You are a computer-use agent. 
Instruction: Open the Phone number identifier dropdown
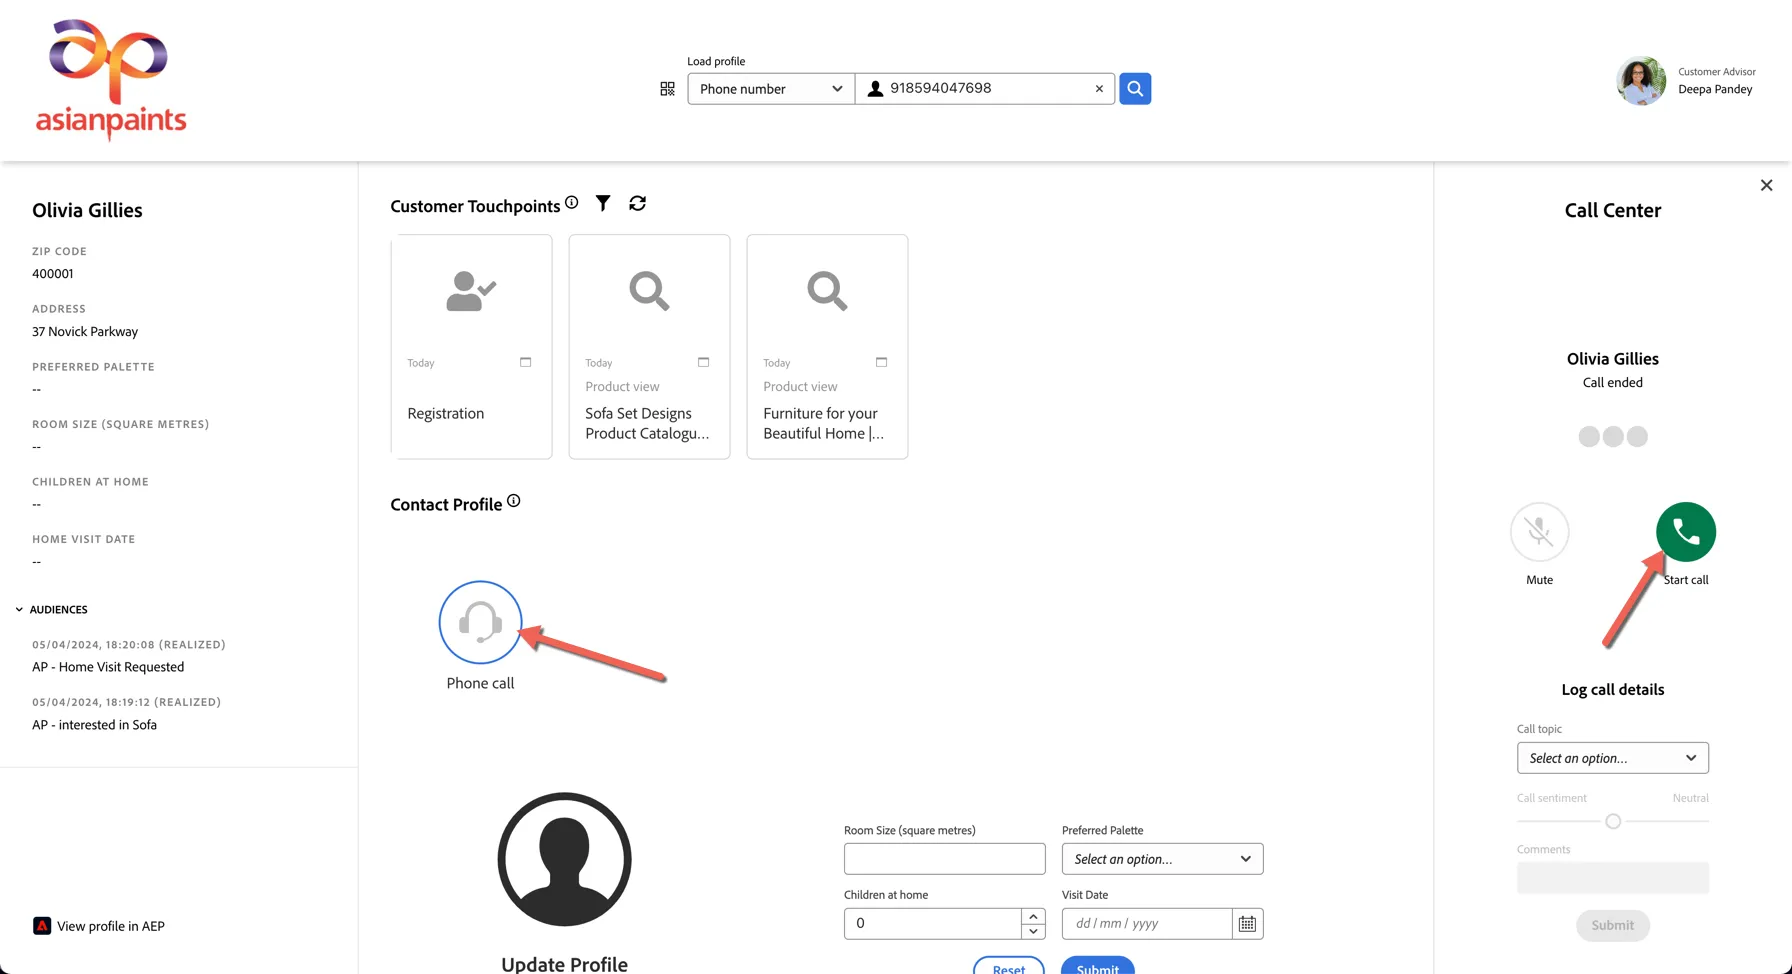click(x=771, y=89)
